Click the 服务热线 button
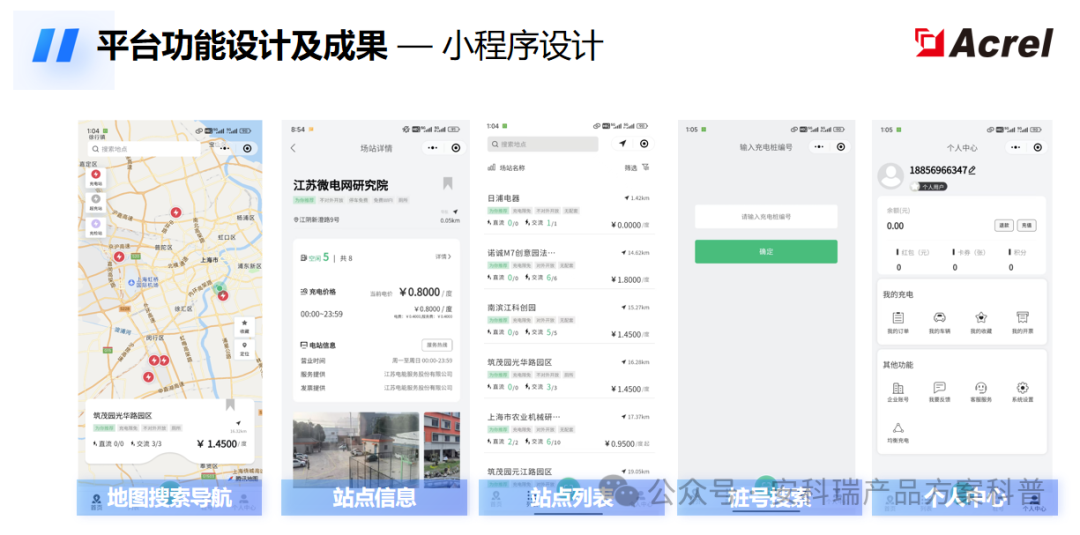This screenshot has width=1080, height=535. [437, 346]
